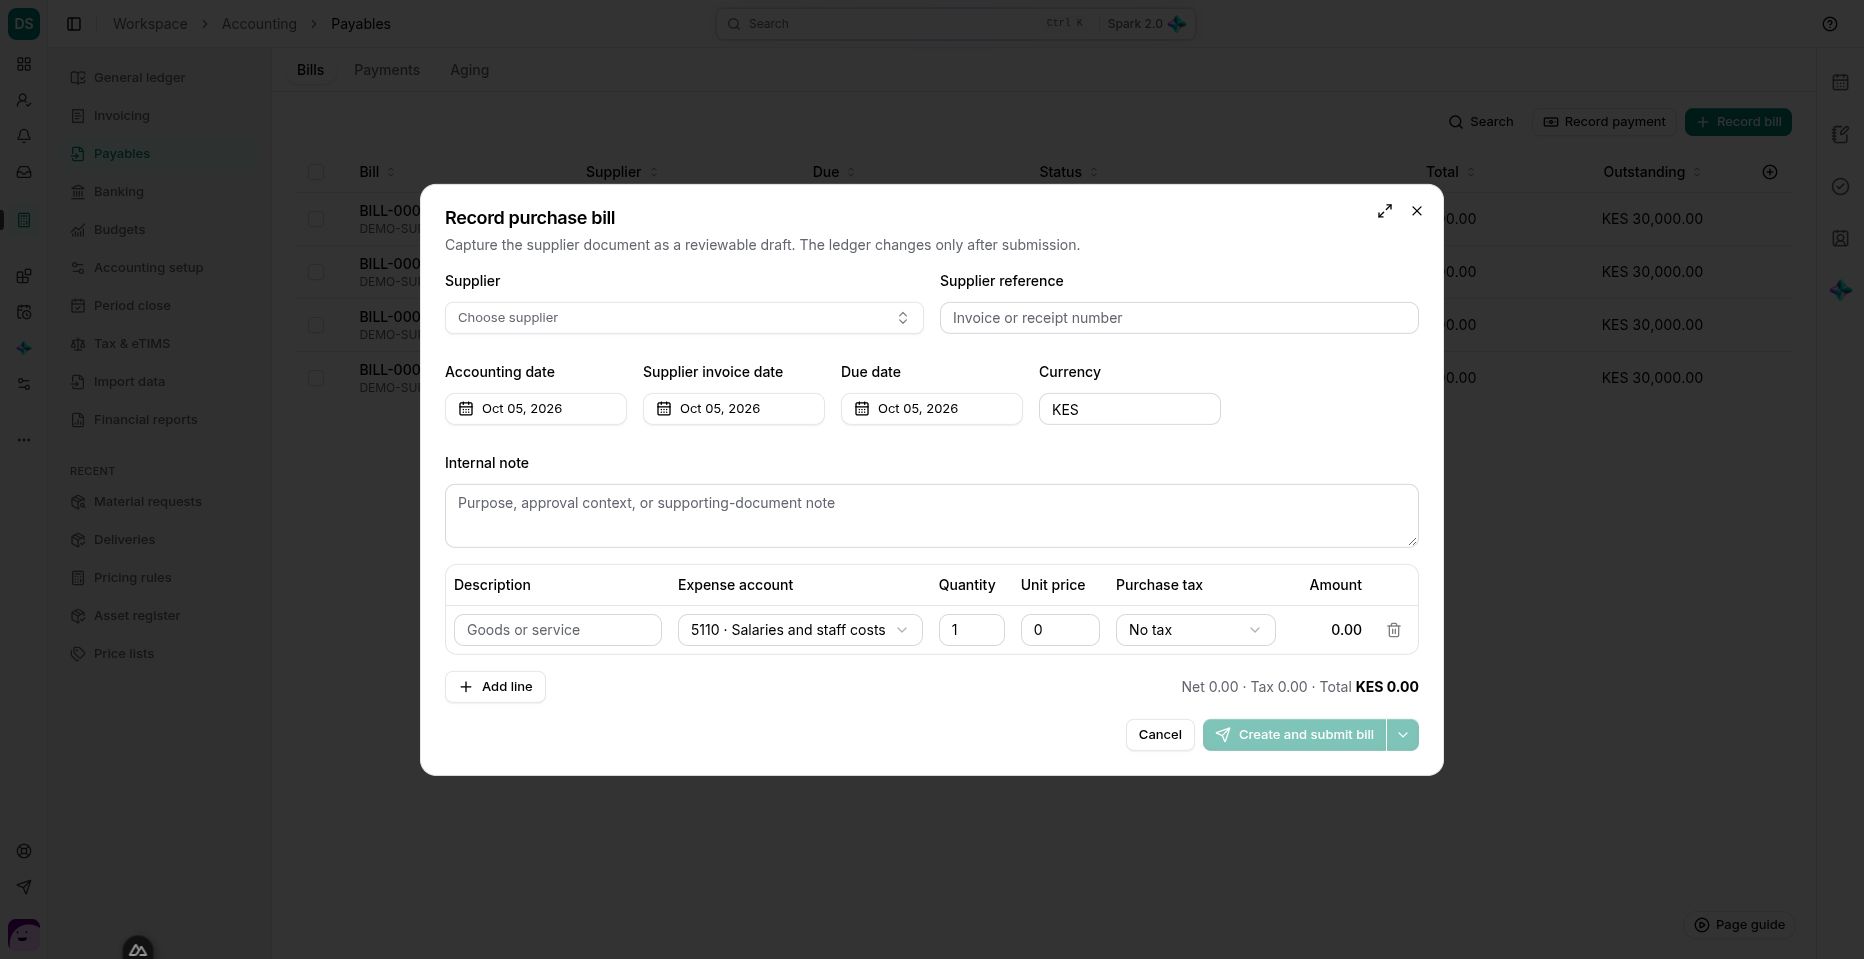Select the Bills tab
This screenshot has width=1864, height=959.
click(x=310, y=70)
